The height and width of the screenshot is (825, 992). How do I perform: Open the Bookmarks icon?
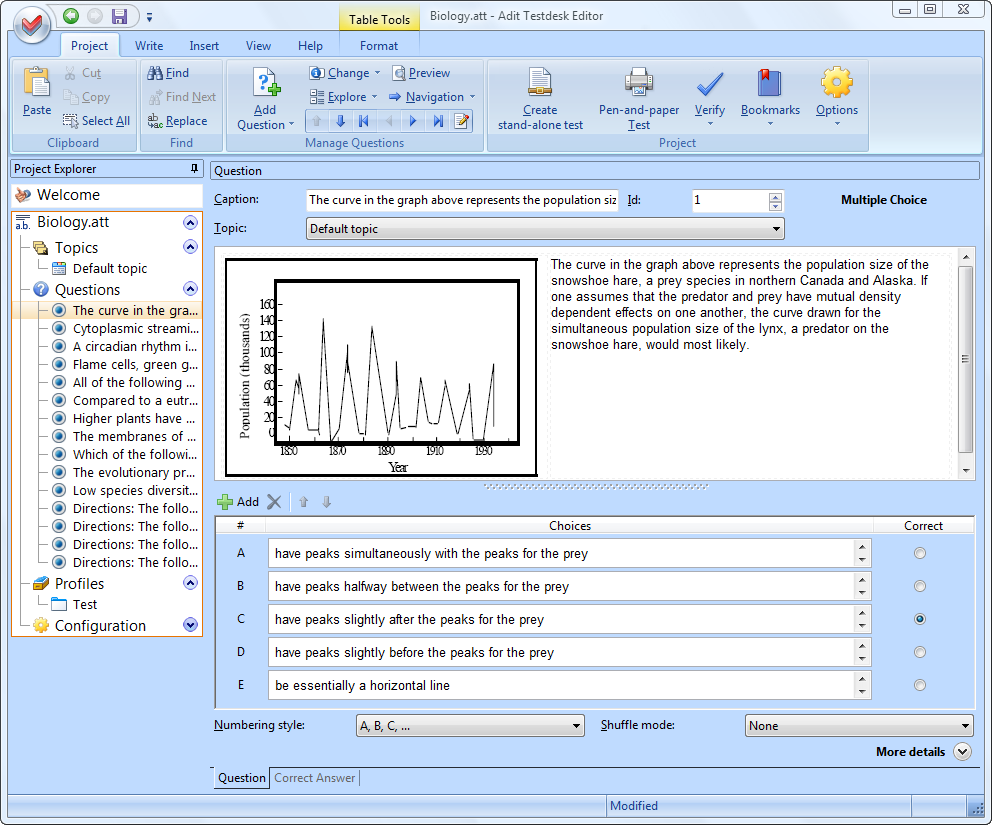point(769,82)
